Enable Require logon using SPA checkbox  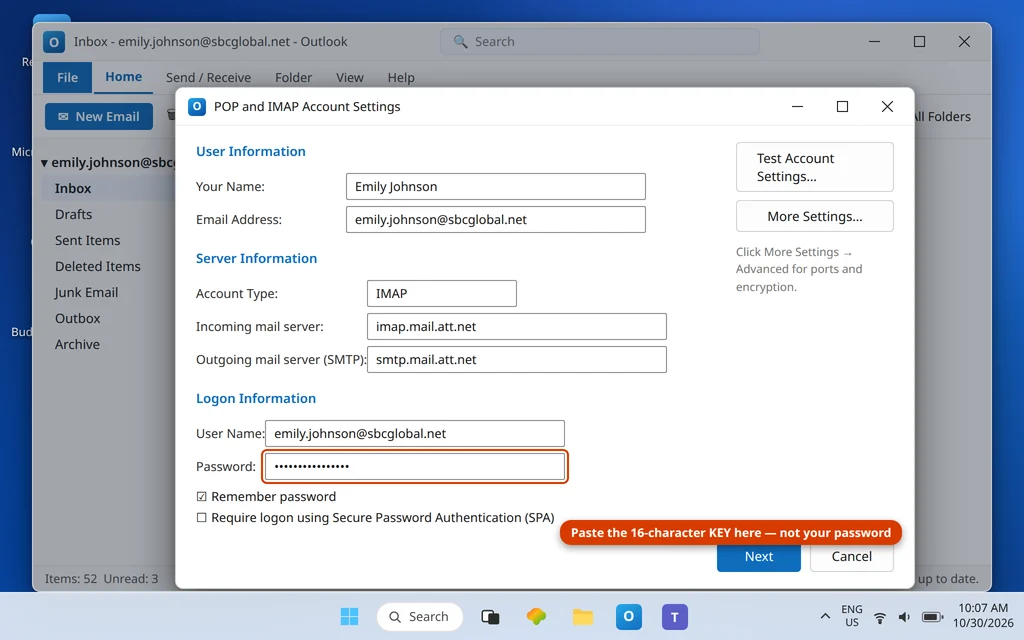coord(201,517)
